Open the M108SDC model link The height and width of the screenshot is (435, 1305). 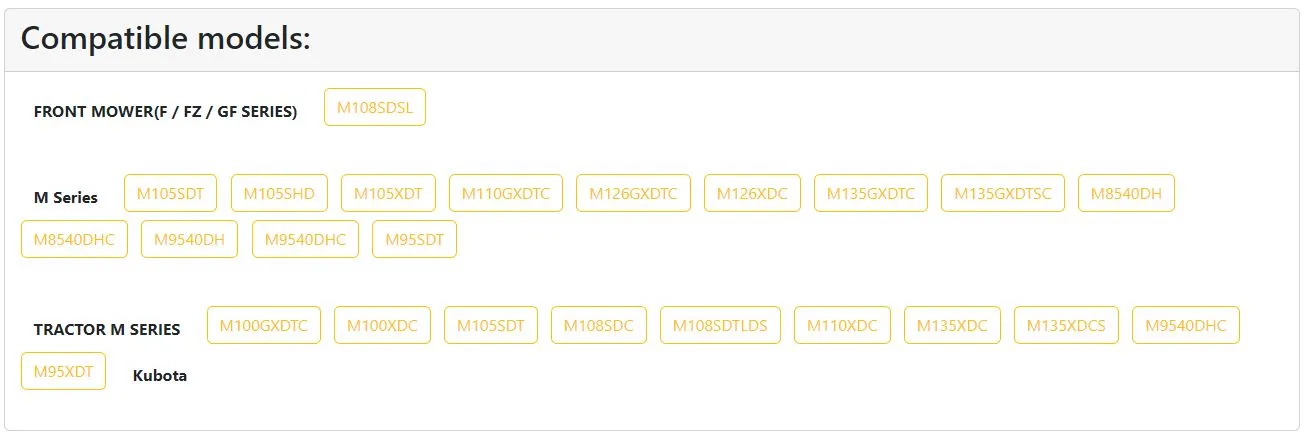(598, 325)
